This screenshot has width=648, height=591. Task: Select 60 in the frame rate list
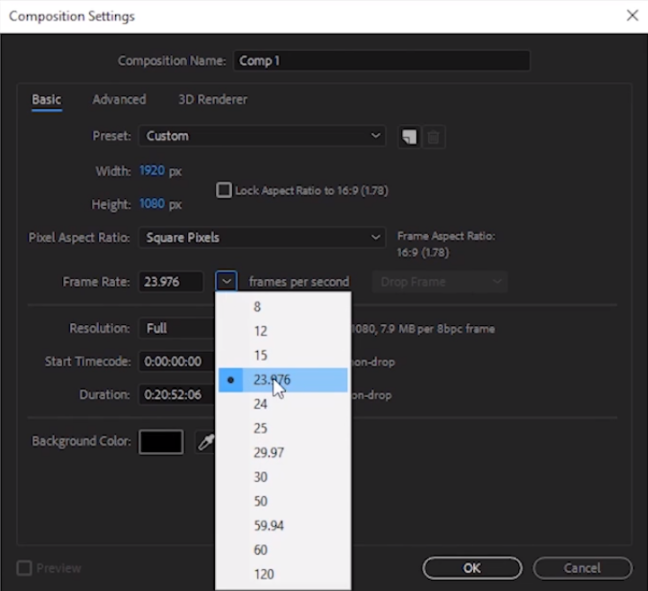coord(283,550)
